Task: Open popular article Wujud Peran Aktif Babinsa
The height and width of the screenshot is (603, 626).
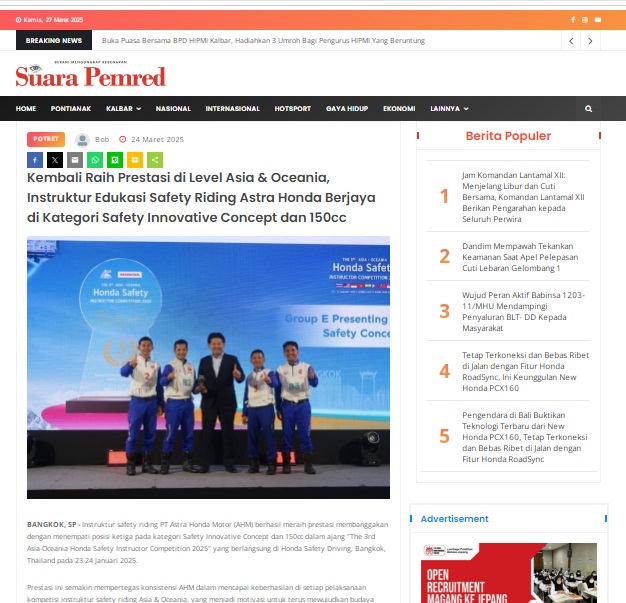Action: click(x=523, y=311)
